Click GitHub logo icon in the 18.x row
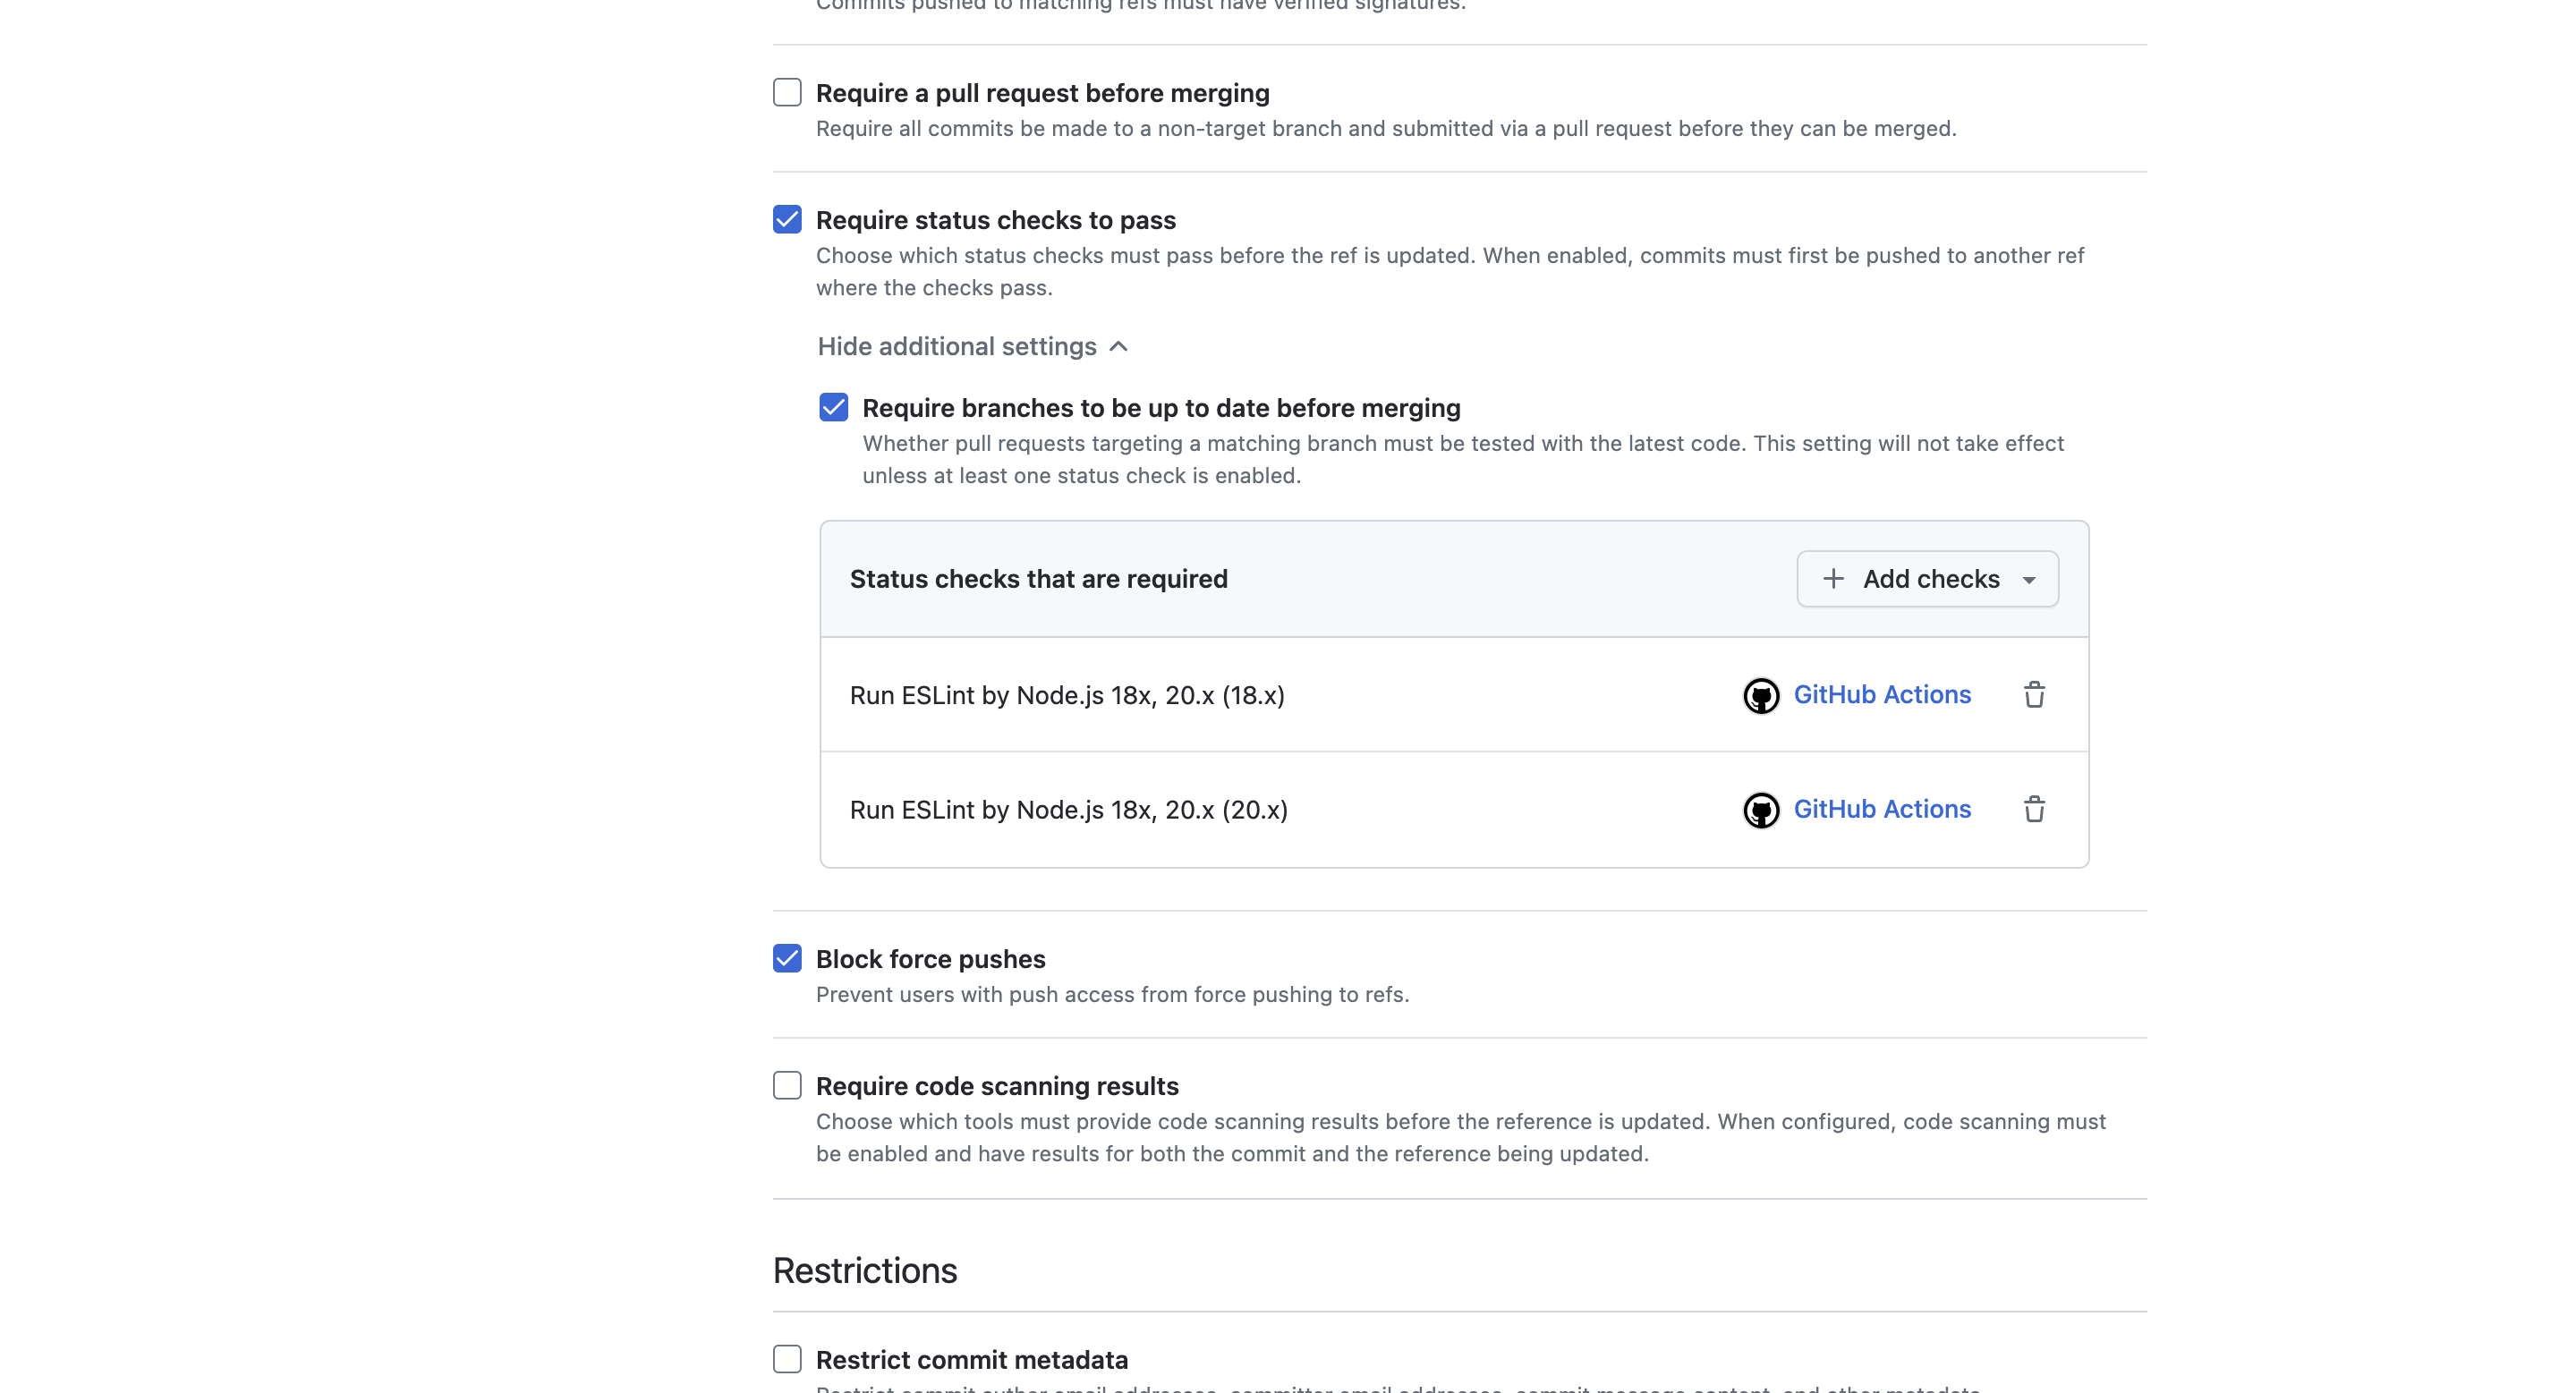The height and width of the screenshot is (1393, 2576). click(1761, 696)
